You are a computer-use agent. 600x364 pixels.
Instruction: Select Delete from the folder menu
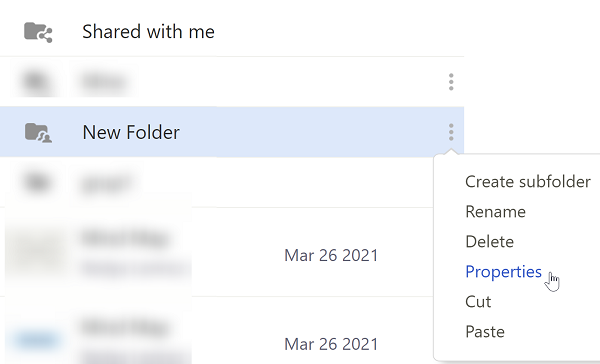489,242
